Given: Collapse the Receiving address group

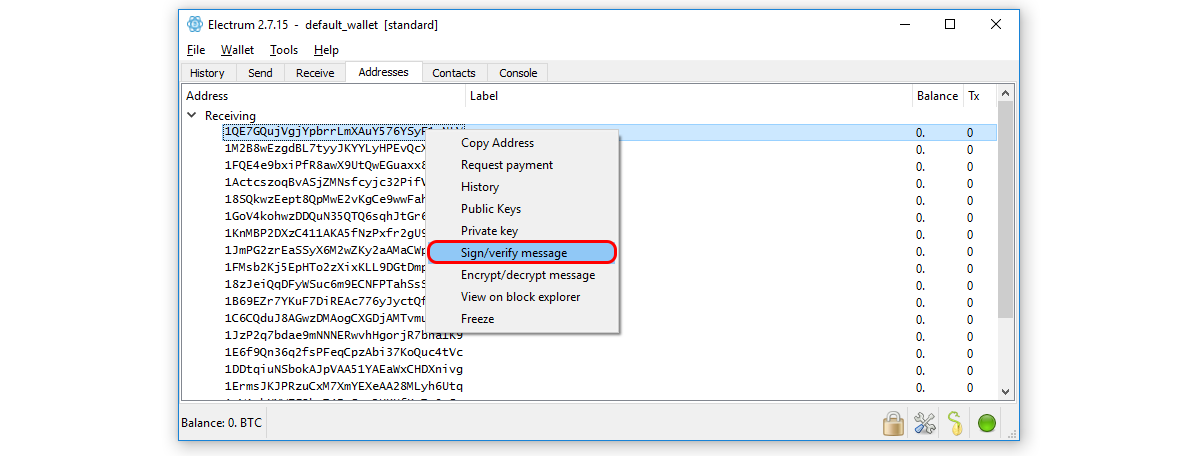Looking at the screenshot, I should [x=191, y=116].
